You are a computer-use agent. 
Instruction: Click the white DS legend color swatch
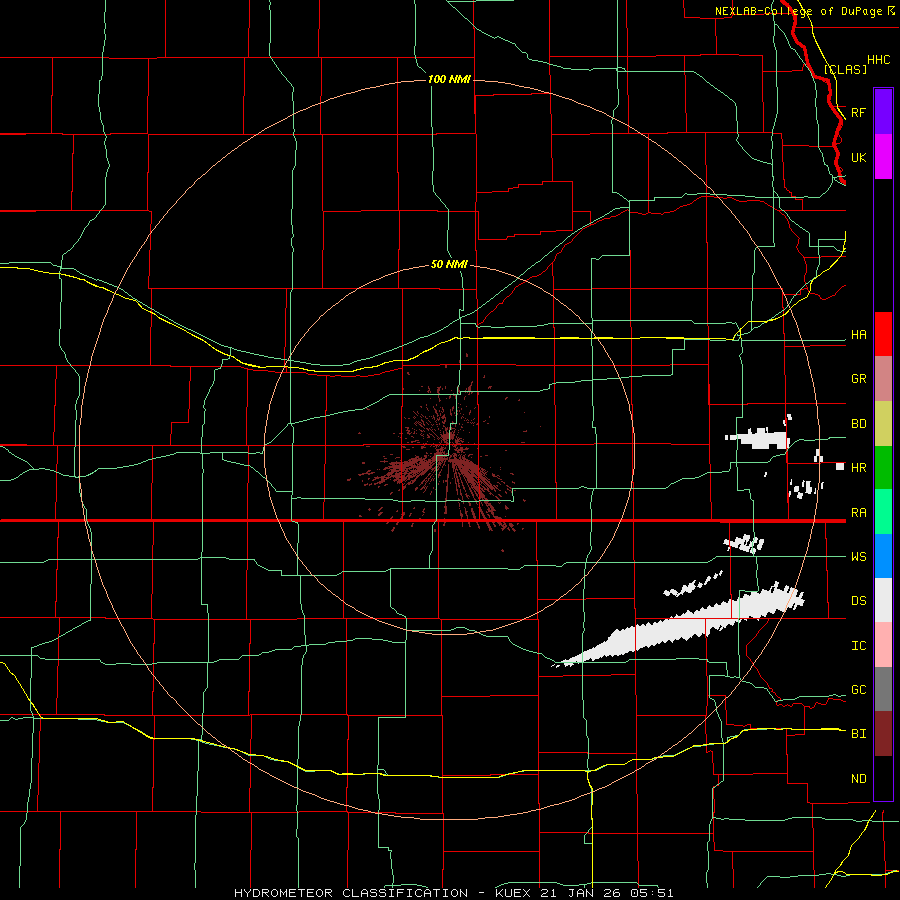(883, 600)
